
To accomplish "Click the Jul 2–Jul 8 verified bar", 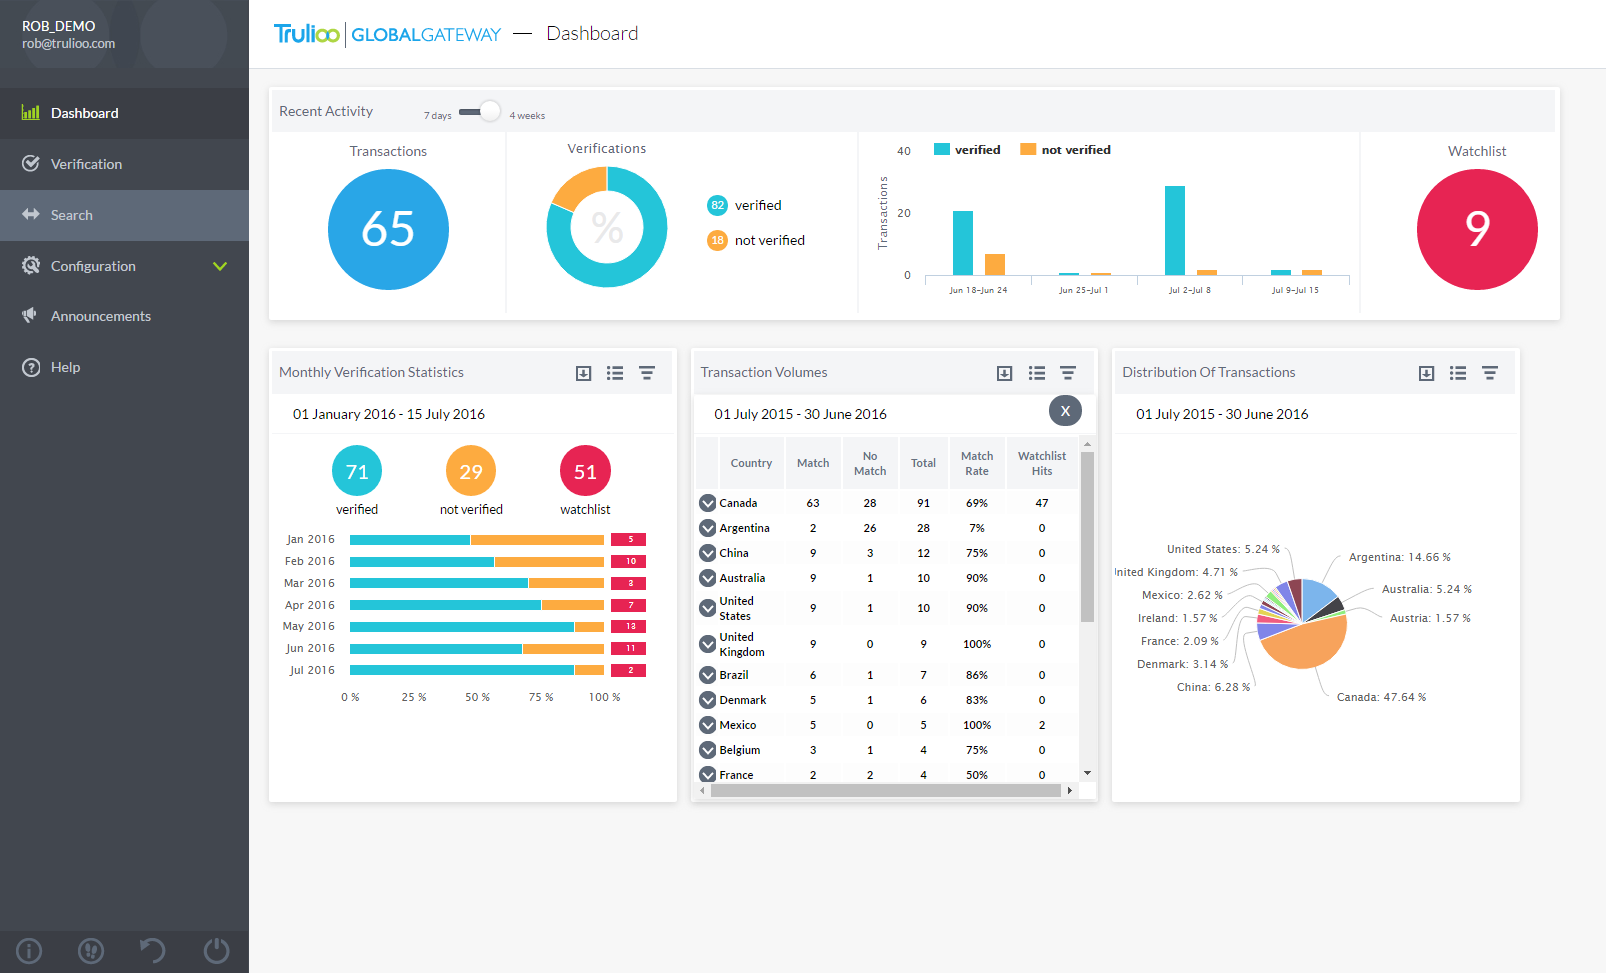I will pyautogui.click(x=1175, y=230).
